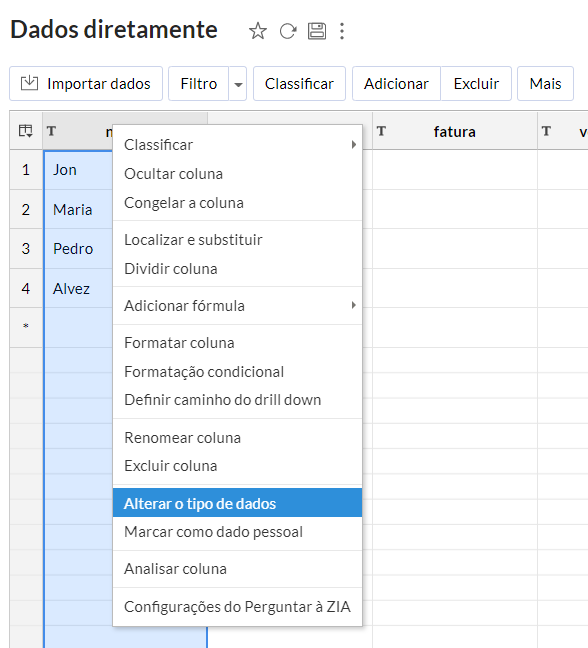This screenshot has width=588, height=648.
Task: Select Definir caminho do drill down
Action: [237, 400]
